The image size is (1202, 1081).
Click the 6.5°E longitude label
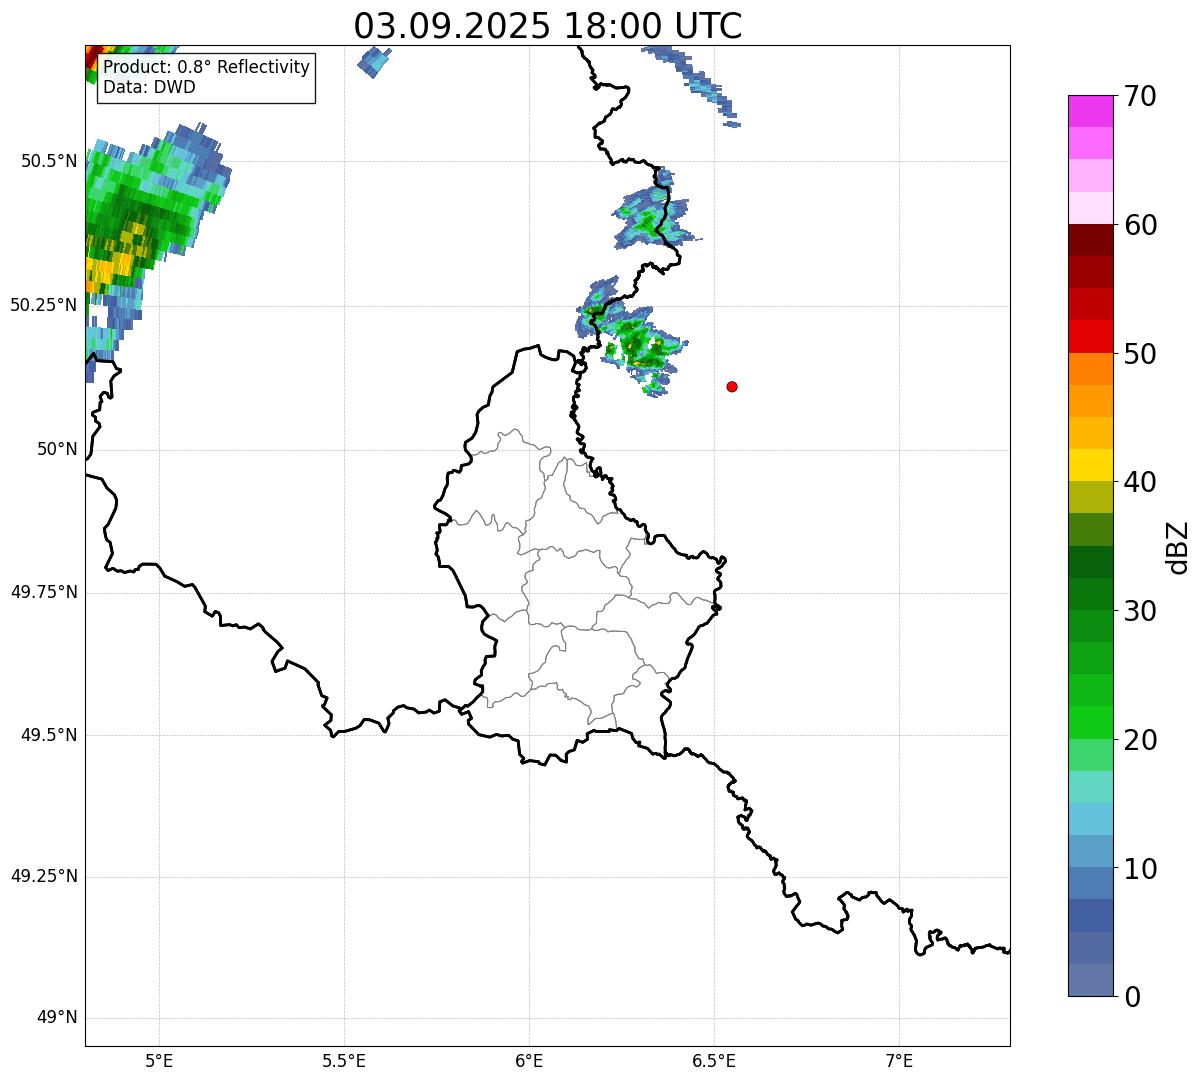(x=714, y=1061)
